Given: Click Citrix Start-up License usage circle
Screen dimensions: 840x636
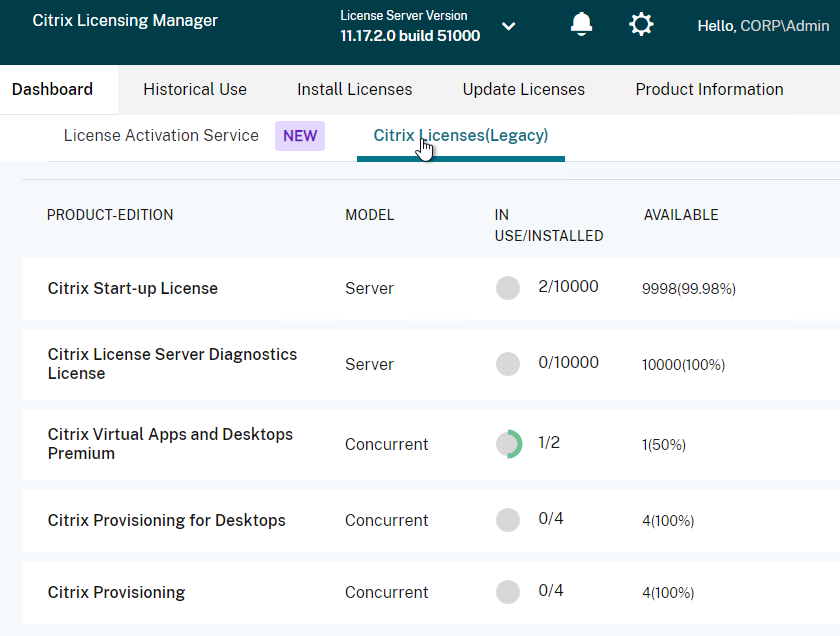Looking at the screenshot, I should click(508, 288).
